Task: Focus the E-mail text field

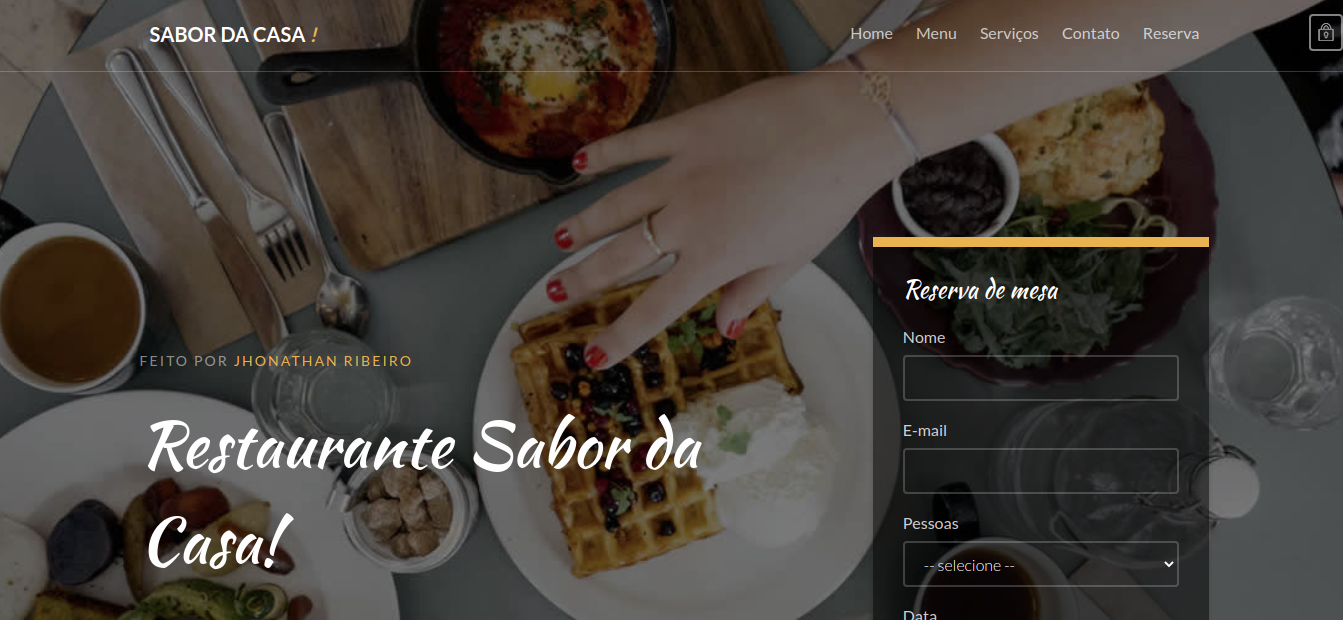Action: (1040, 471)
